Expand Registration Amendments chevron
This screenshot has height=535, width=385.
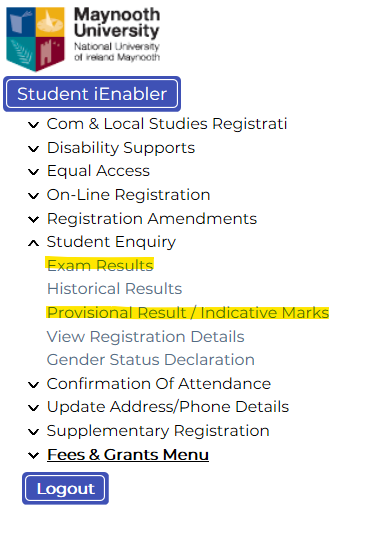33,219
